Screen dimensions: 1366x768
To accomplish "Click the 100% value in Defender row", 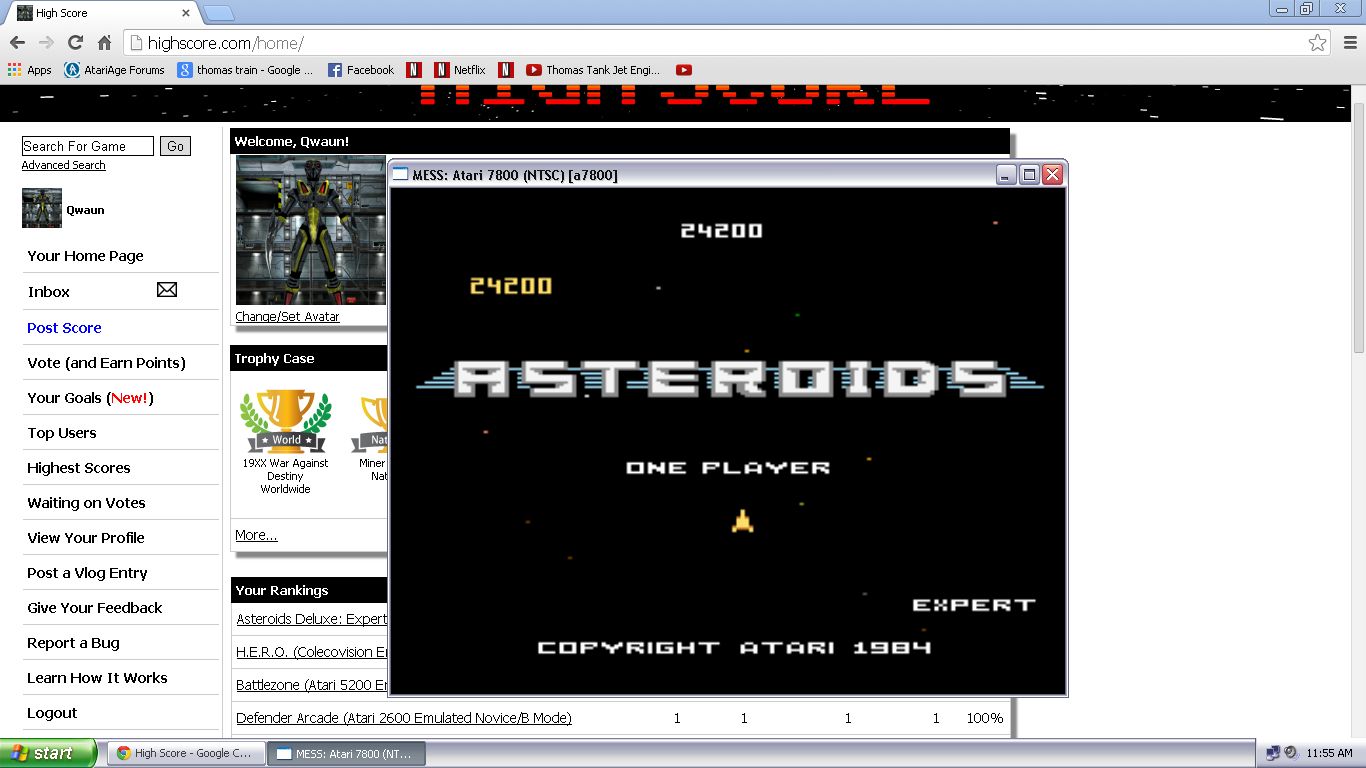I will (x=985, y=718).
